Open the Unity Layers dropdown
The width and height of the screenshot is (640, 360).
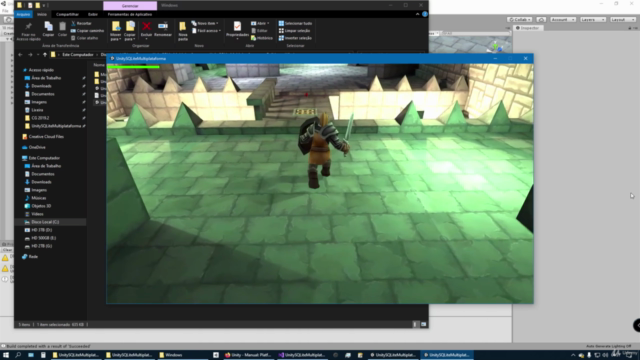pos(593,20)
